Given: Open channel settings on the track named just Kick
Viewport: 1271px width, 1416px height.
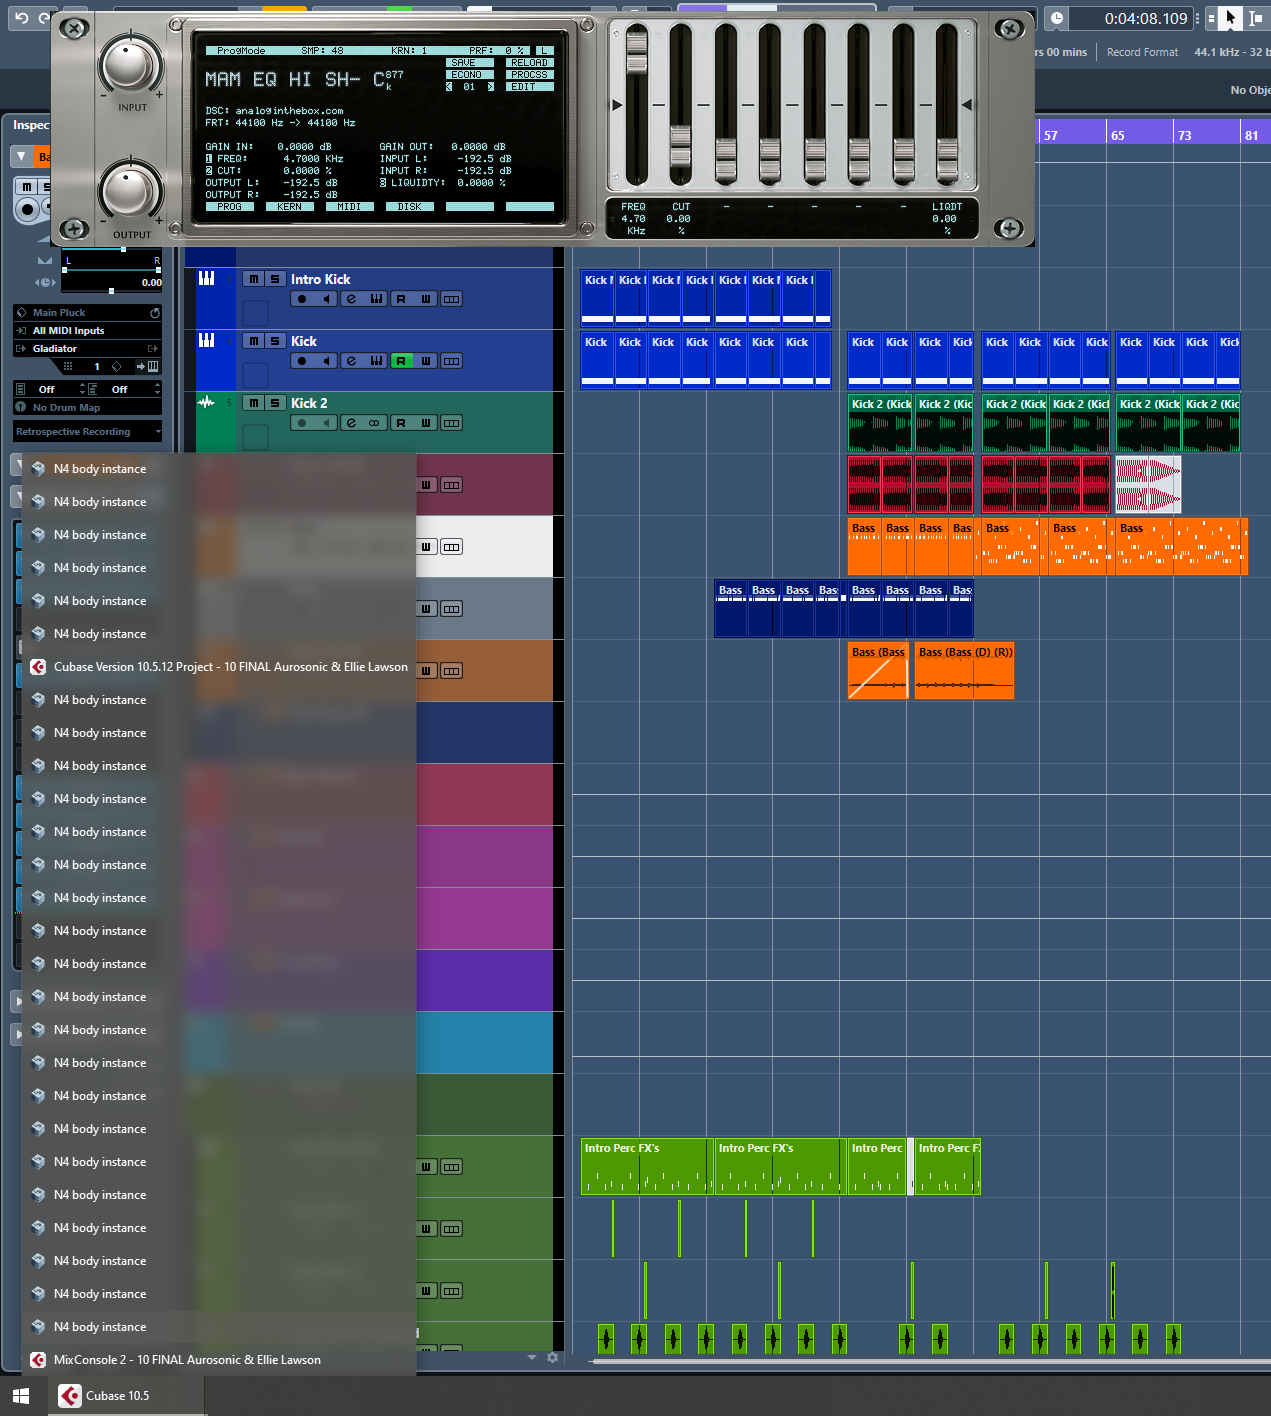Looking at the screenshot, I should click(351, 361).
